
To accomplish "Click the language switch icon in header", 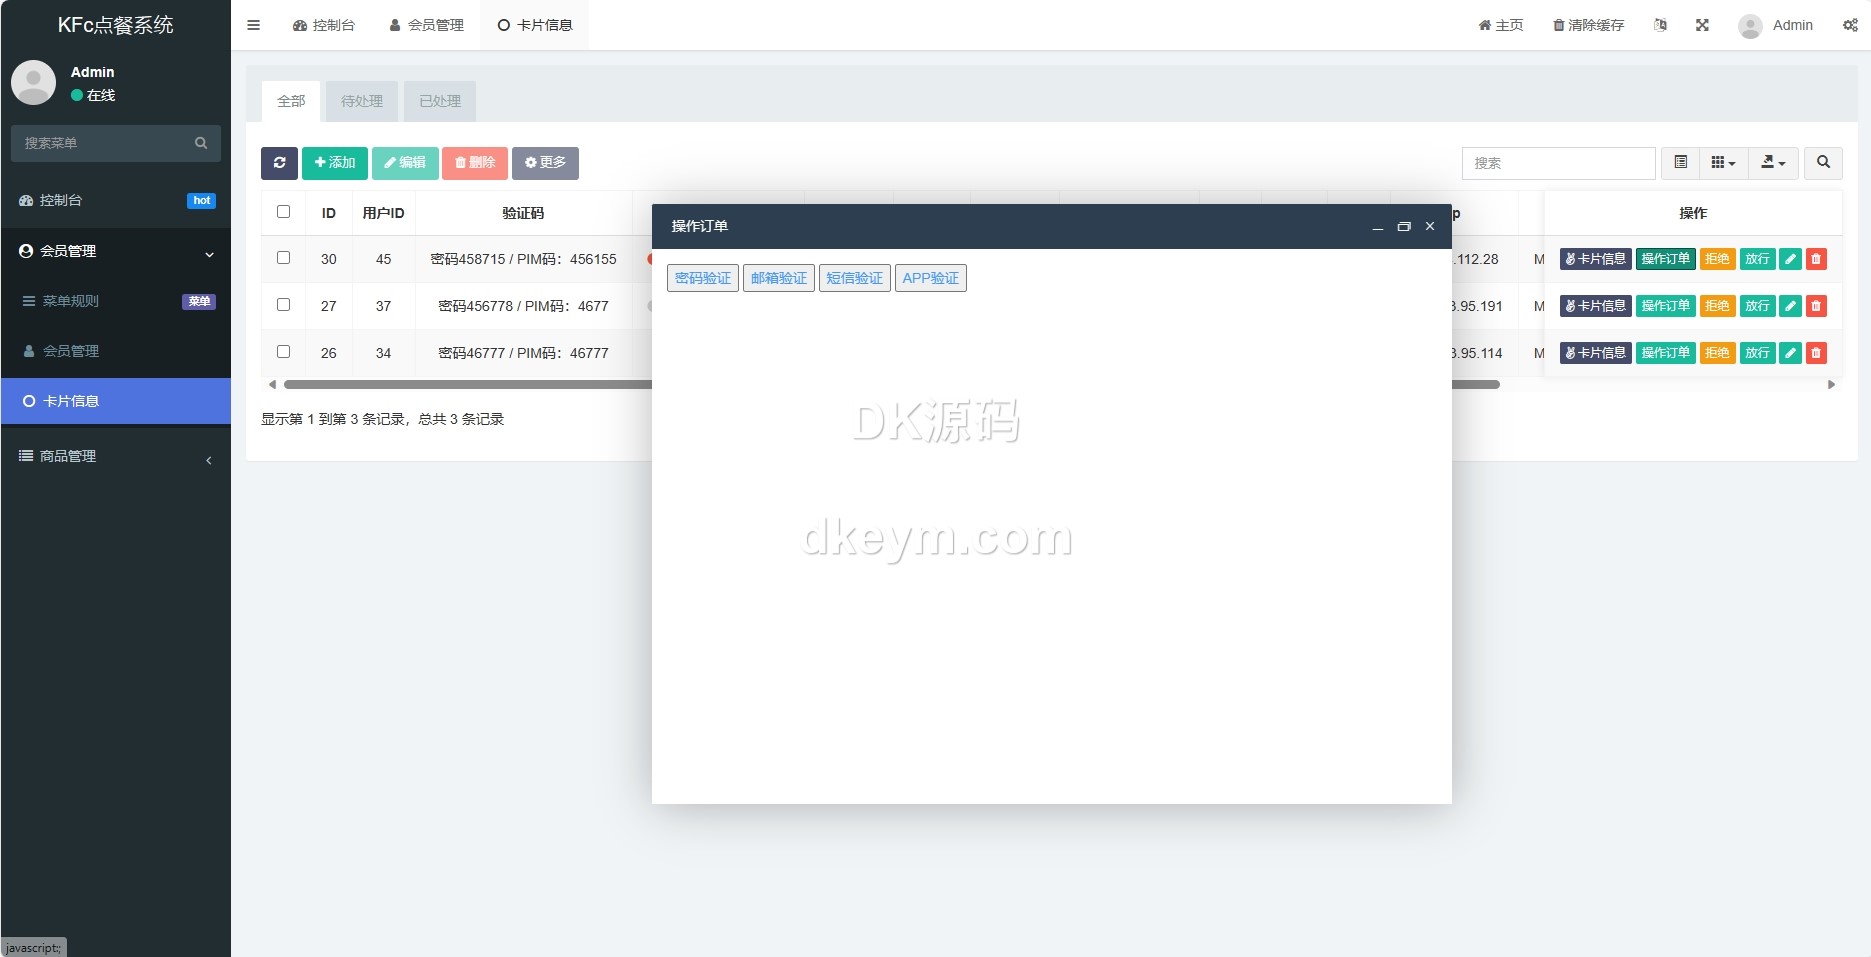I will pos(1660,25).
